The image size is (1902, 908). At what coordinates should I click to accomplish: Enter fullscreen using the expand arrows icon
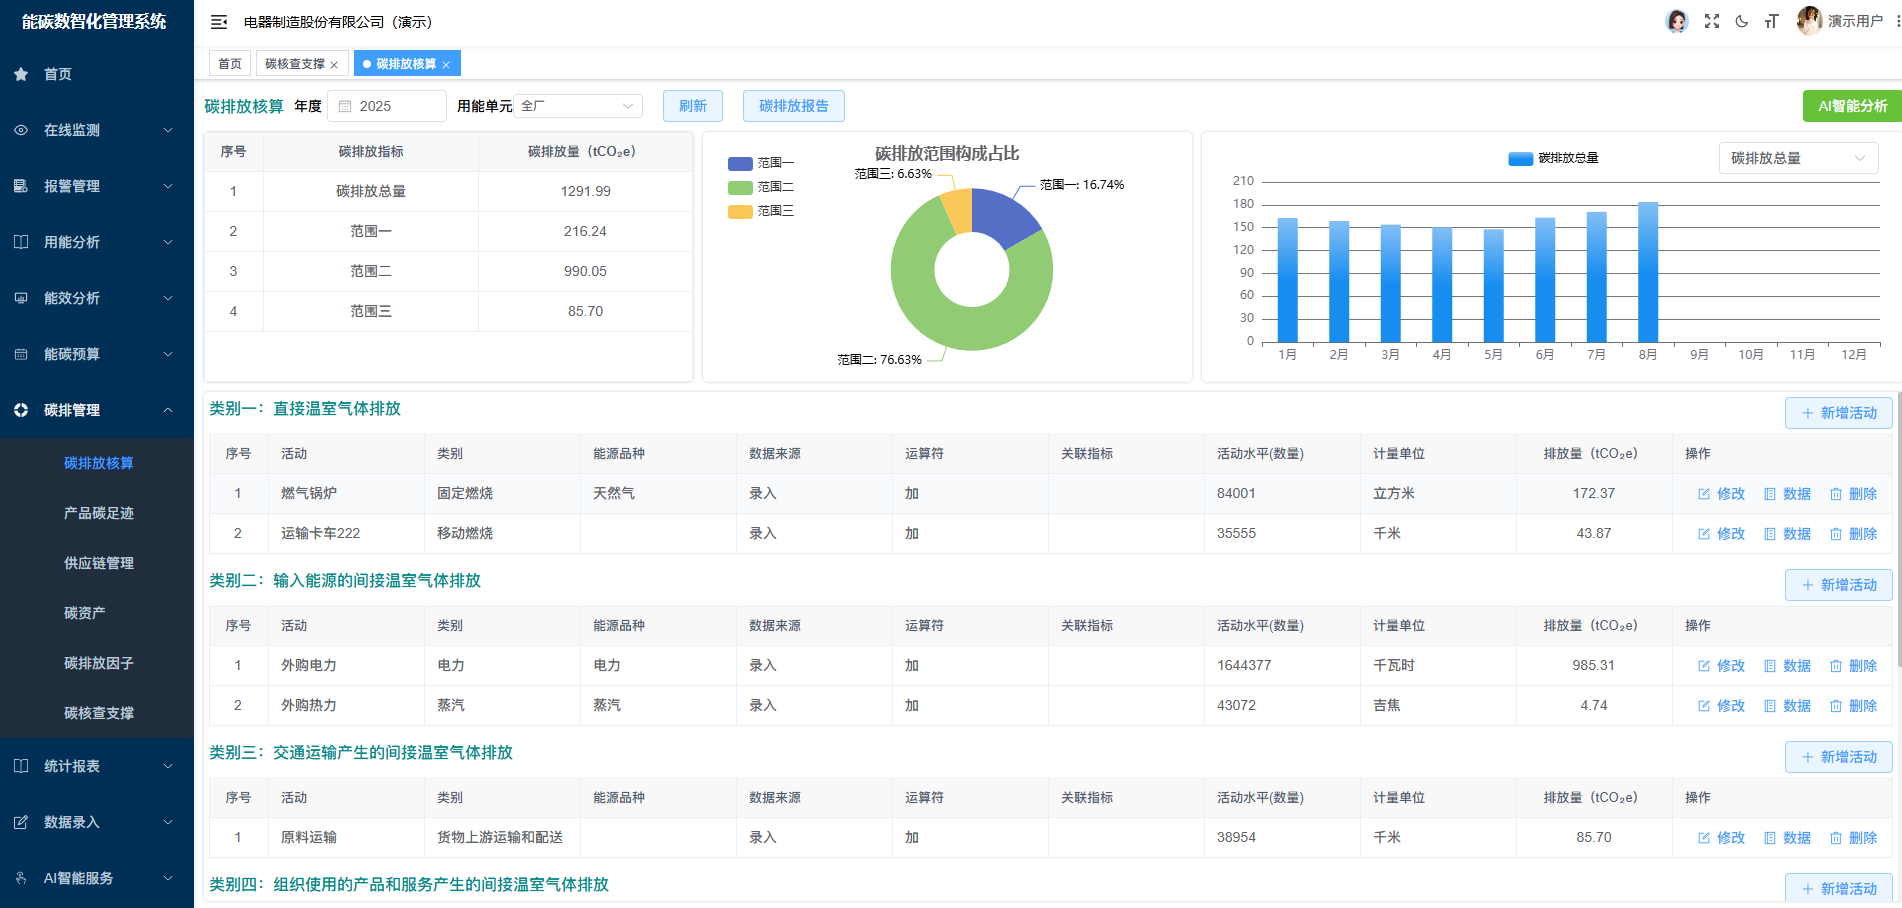[1712, 21]
